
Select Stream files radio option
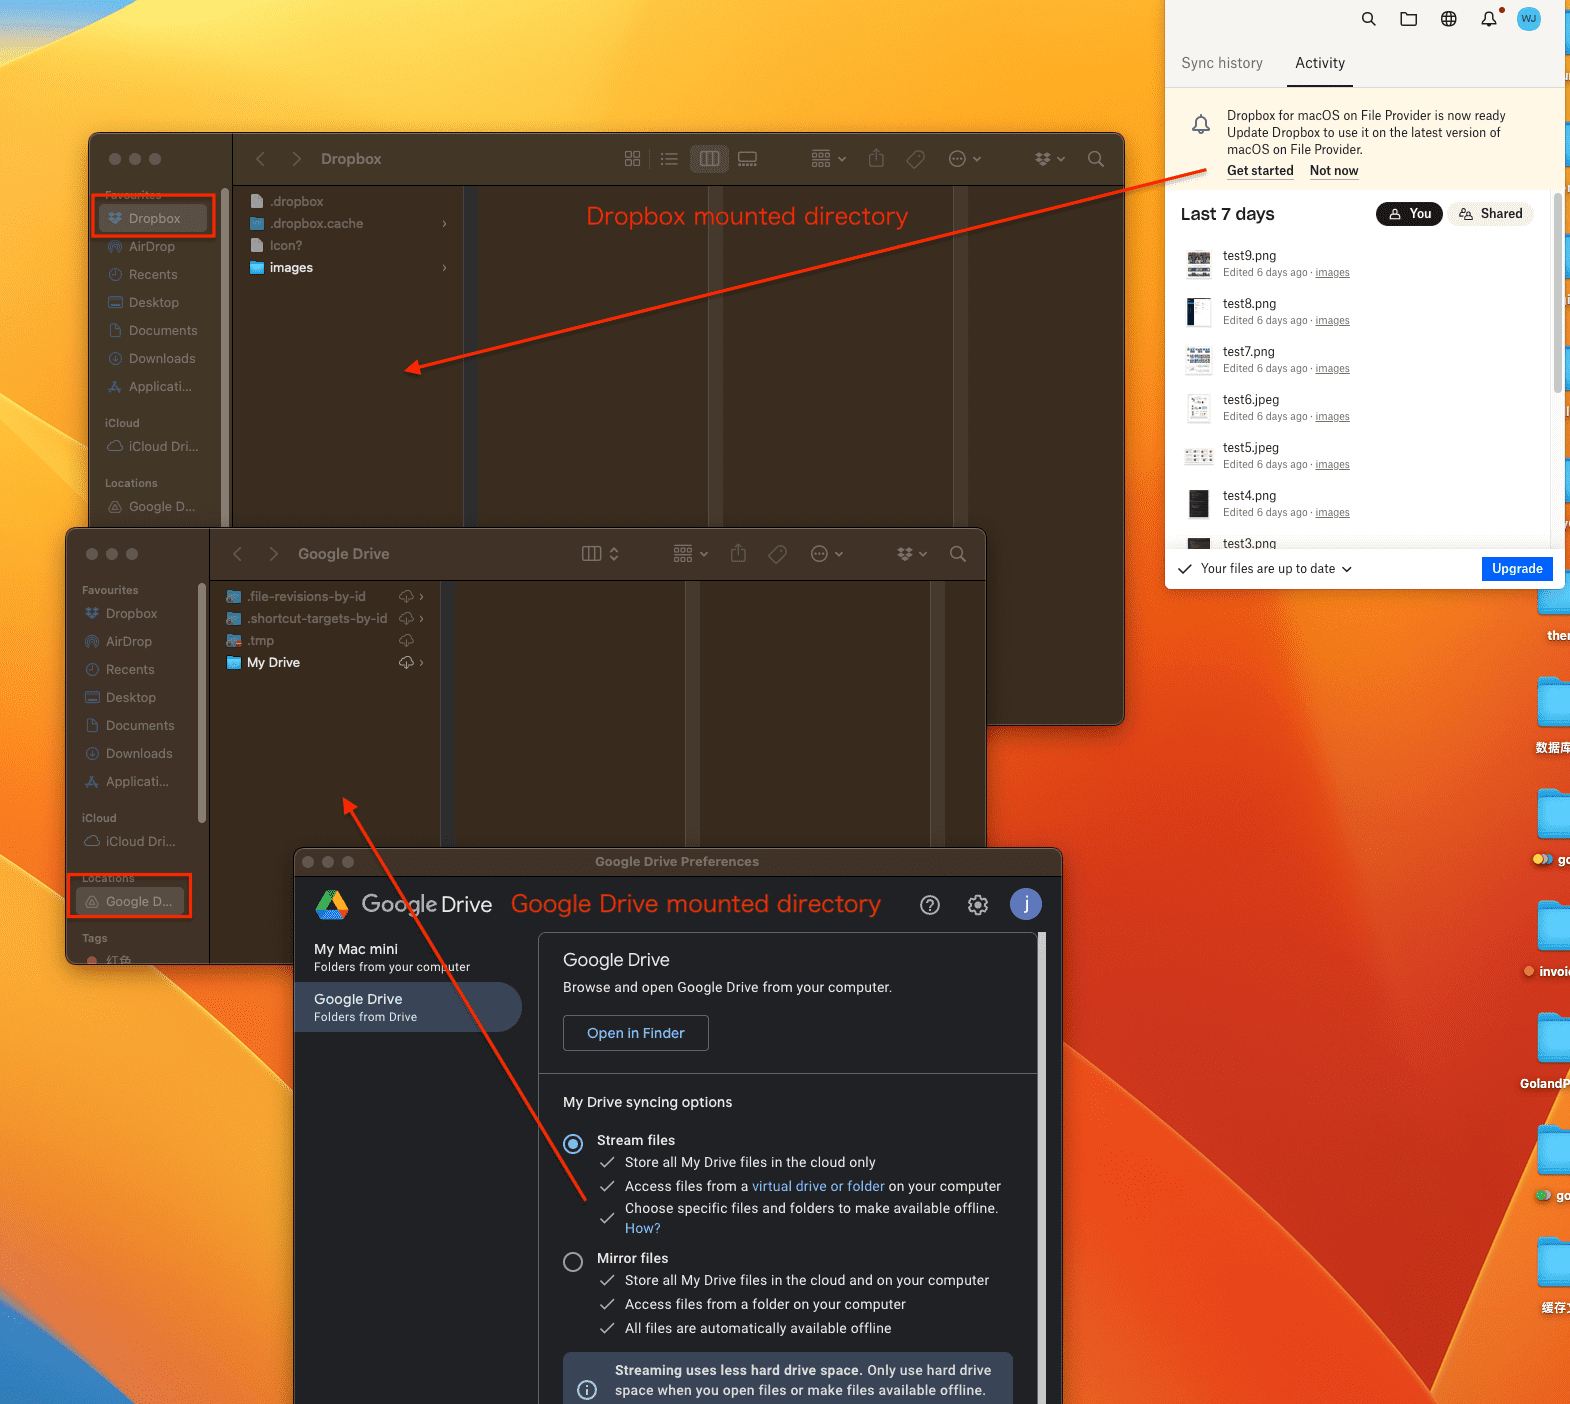(573, 1143)
